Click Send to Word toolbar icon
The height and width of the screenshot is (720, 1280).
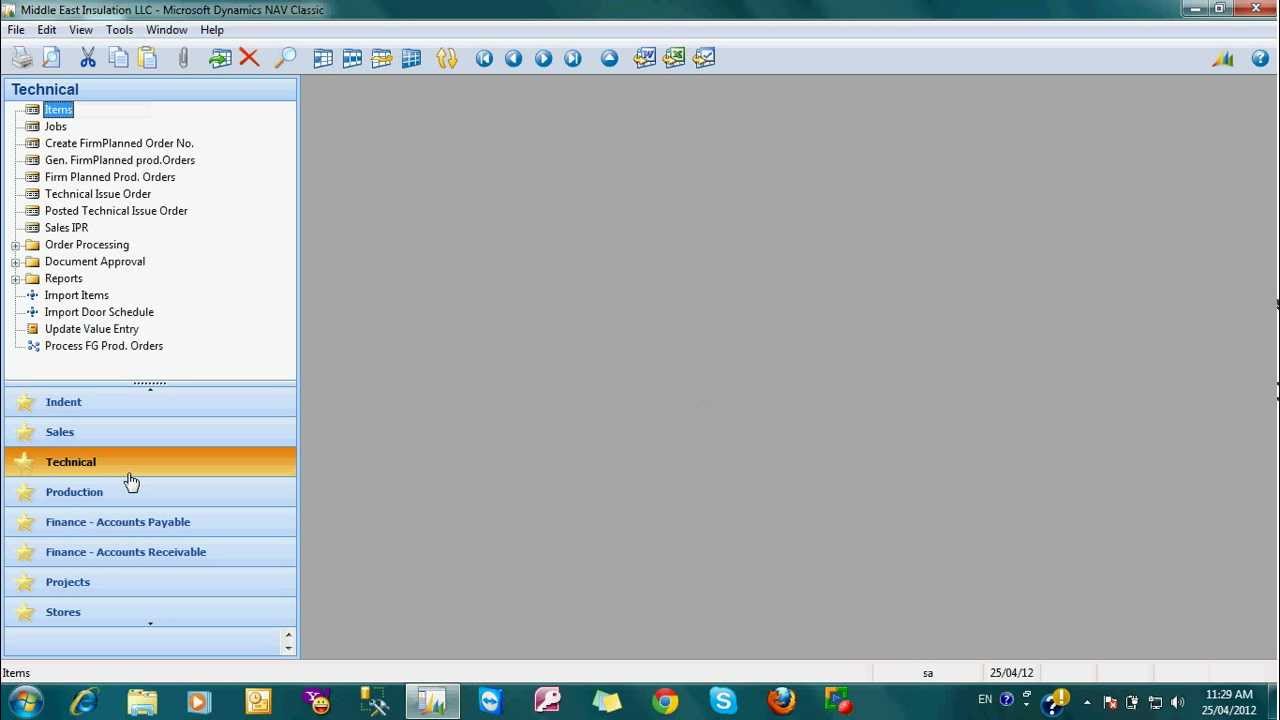point(645,58)
